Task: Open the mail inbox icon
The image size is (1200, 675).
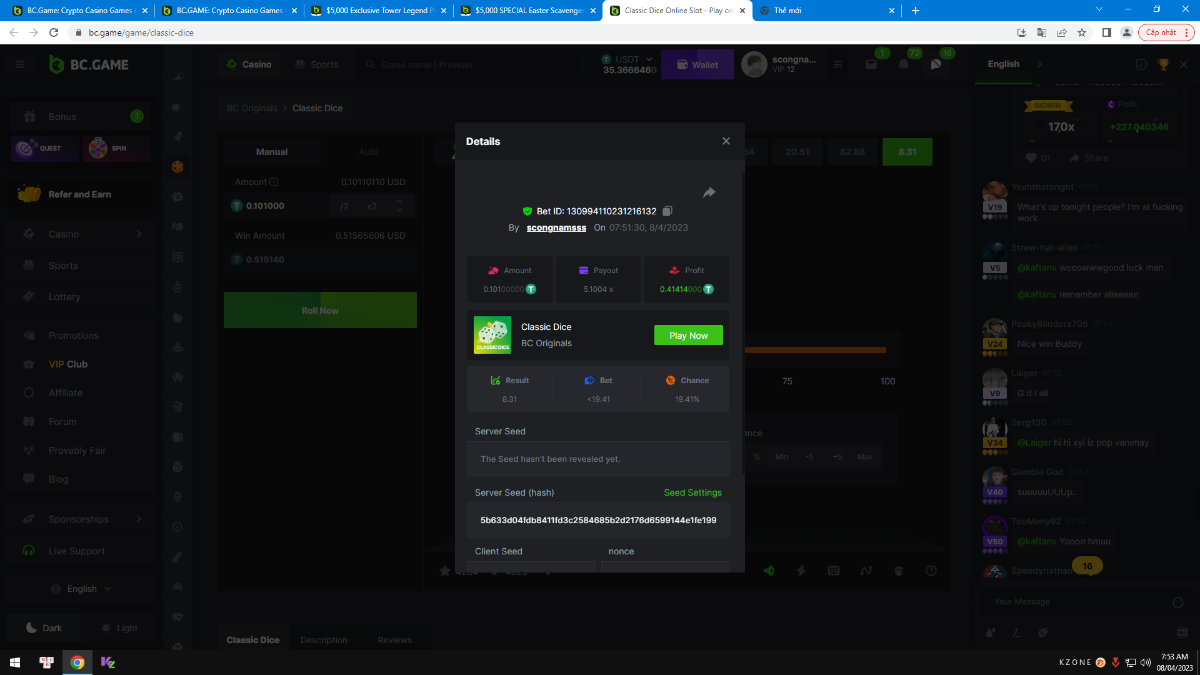Action: tap(871, 65)
